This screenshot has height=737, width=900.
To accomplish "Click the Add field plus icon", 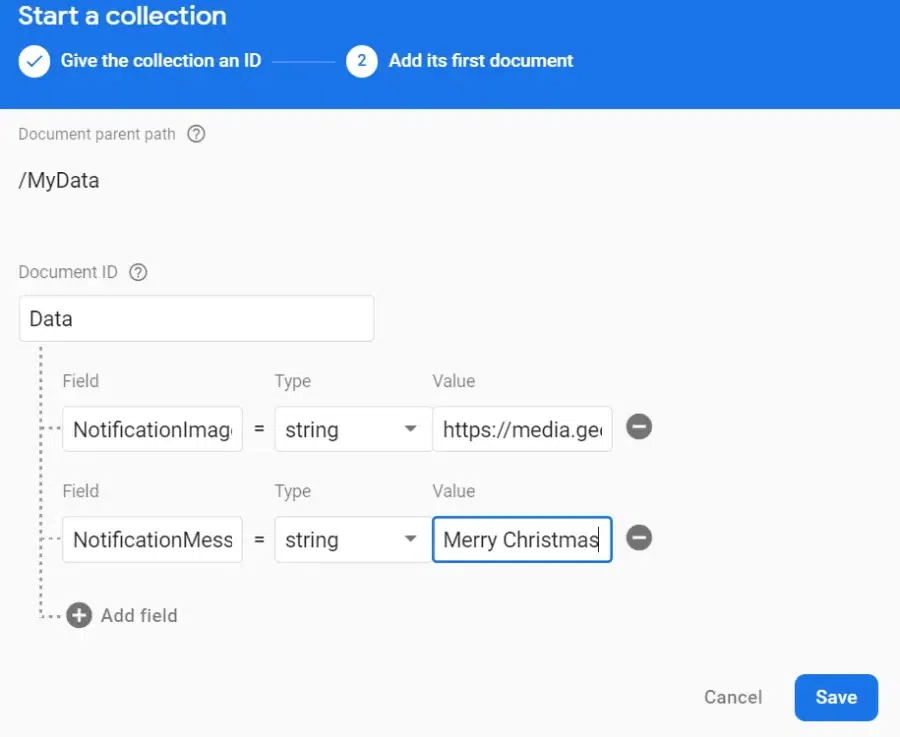I will tap(80, 615).
